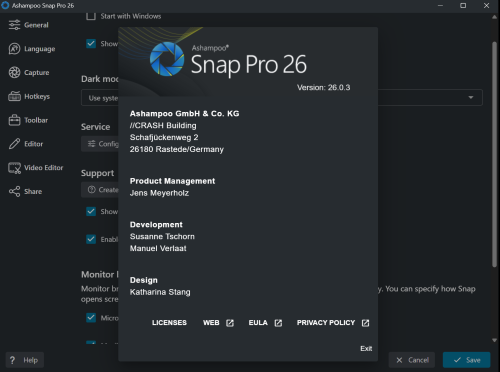Open Video Editor scissors icon

(14, 168)
